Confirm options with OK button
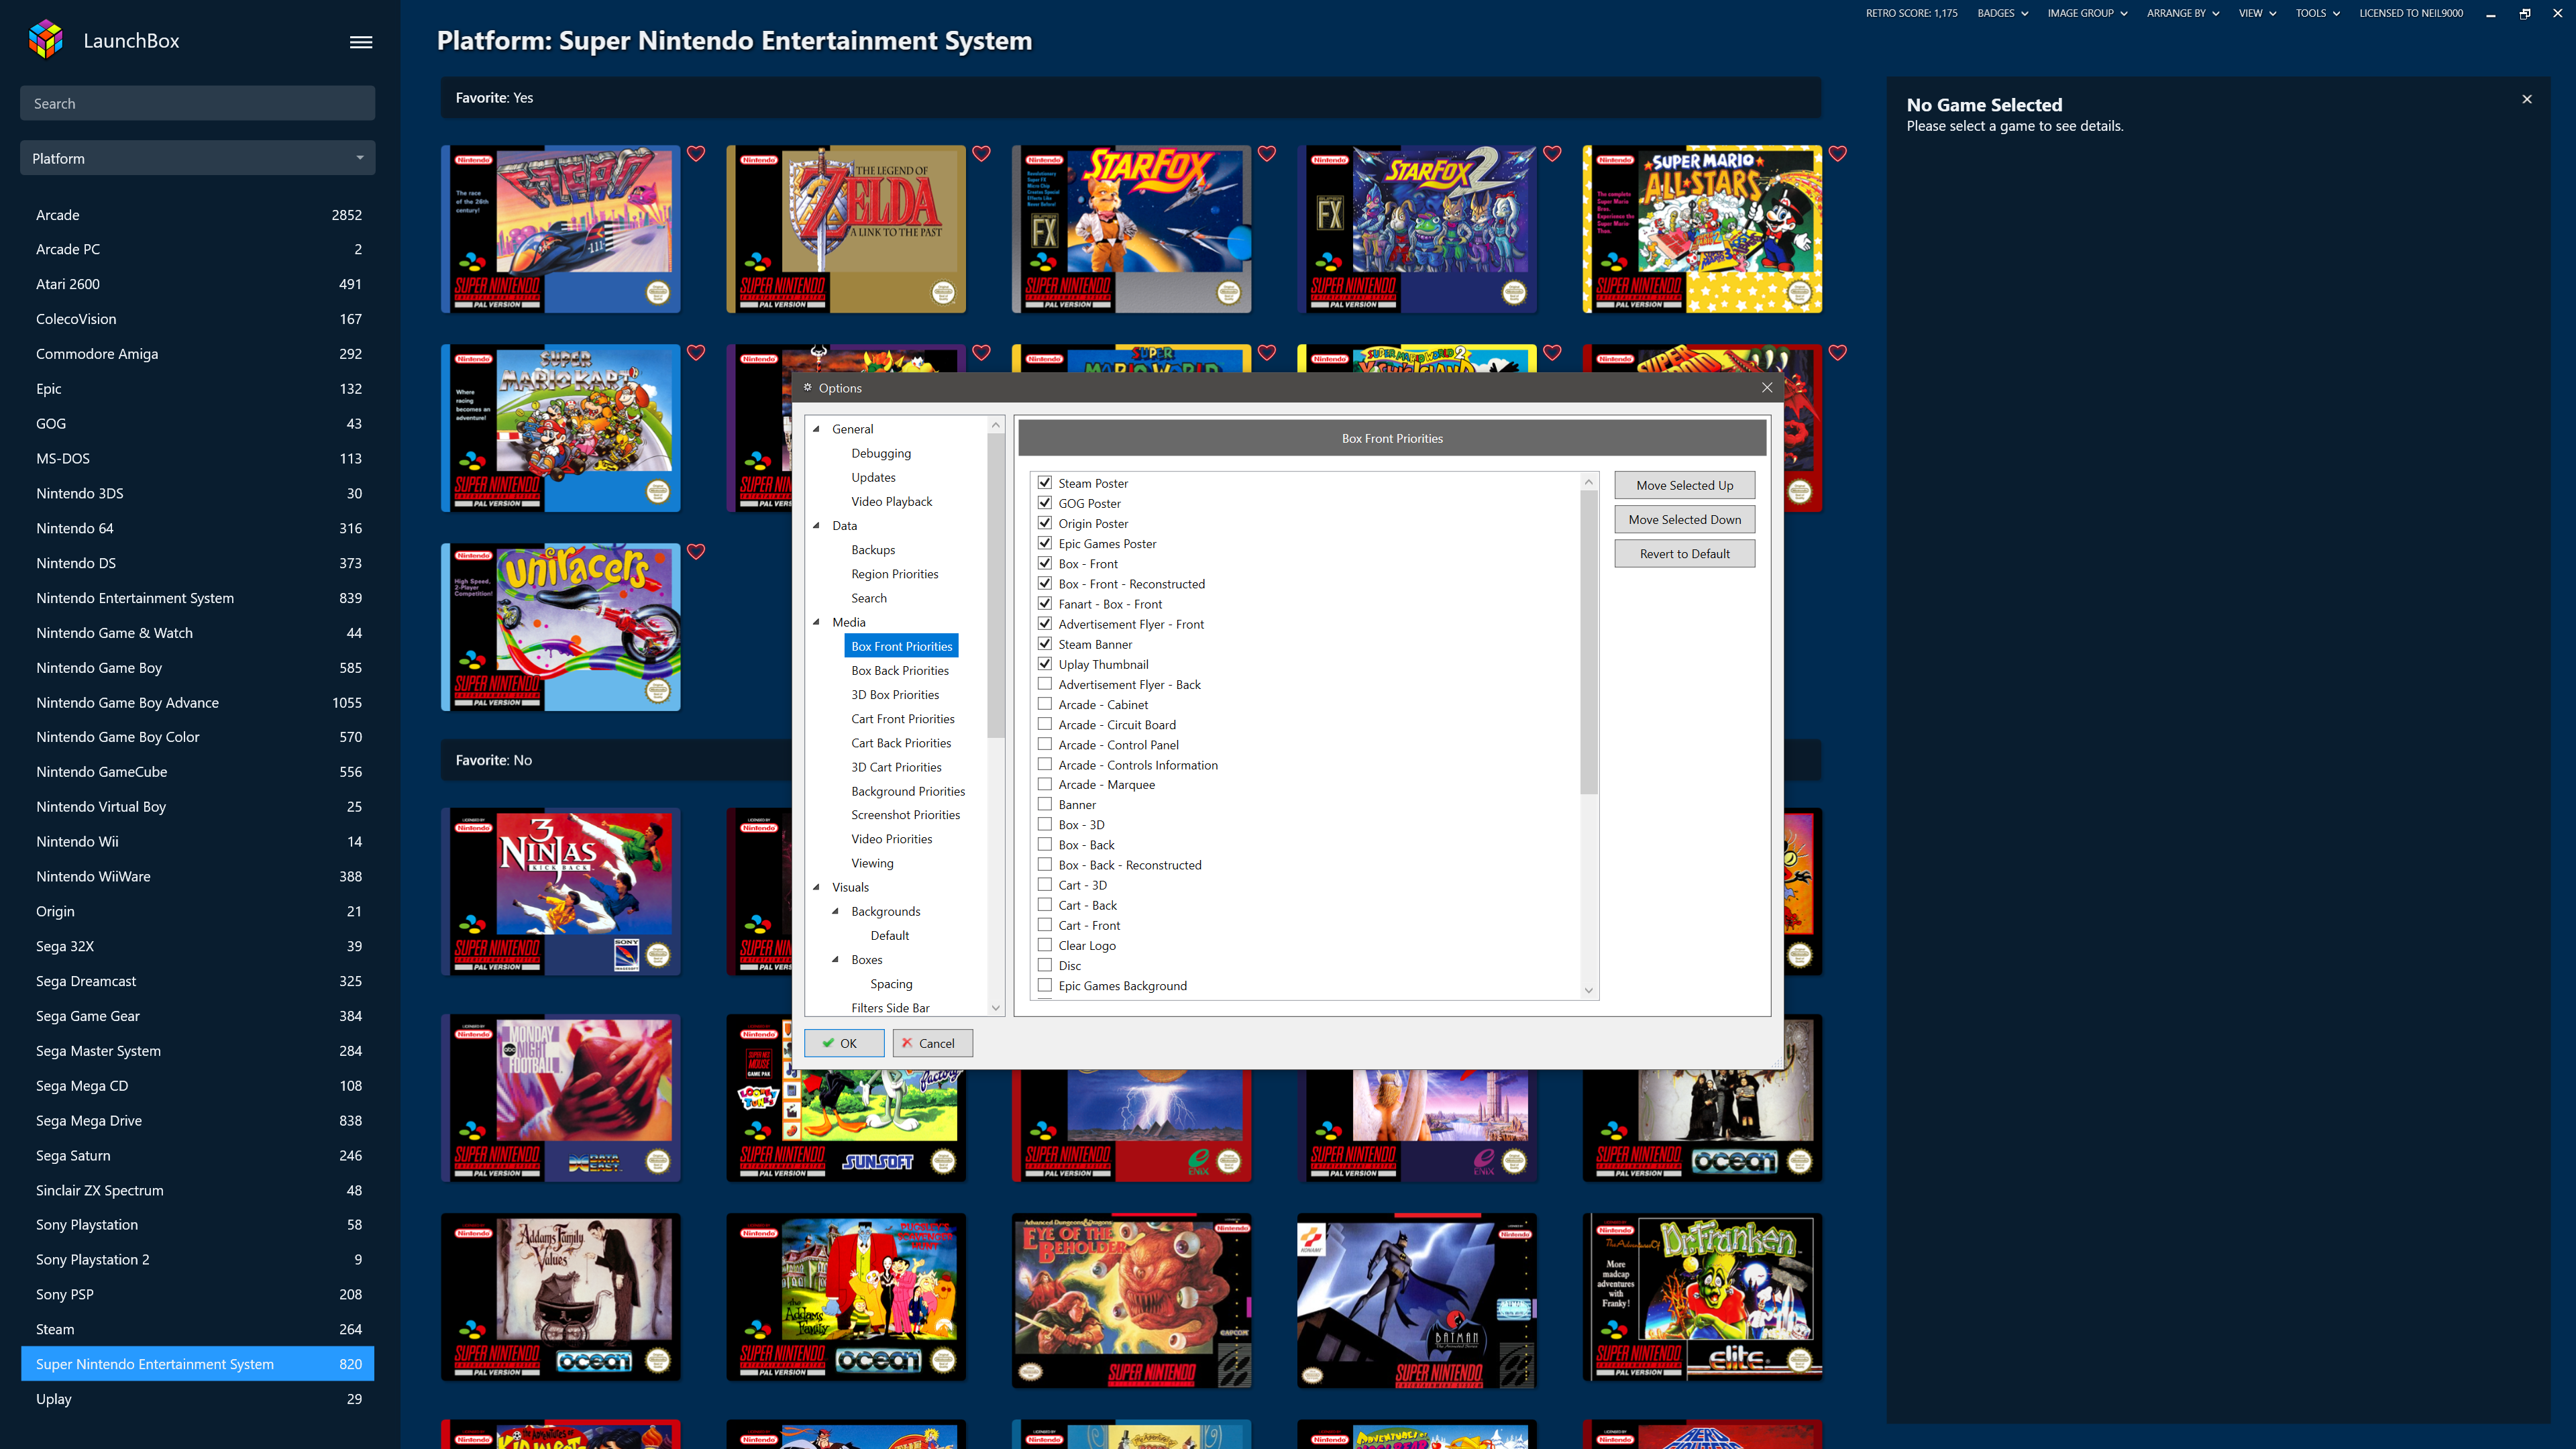This screenshot has height=1449, width=2576. [843, 1043]
